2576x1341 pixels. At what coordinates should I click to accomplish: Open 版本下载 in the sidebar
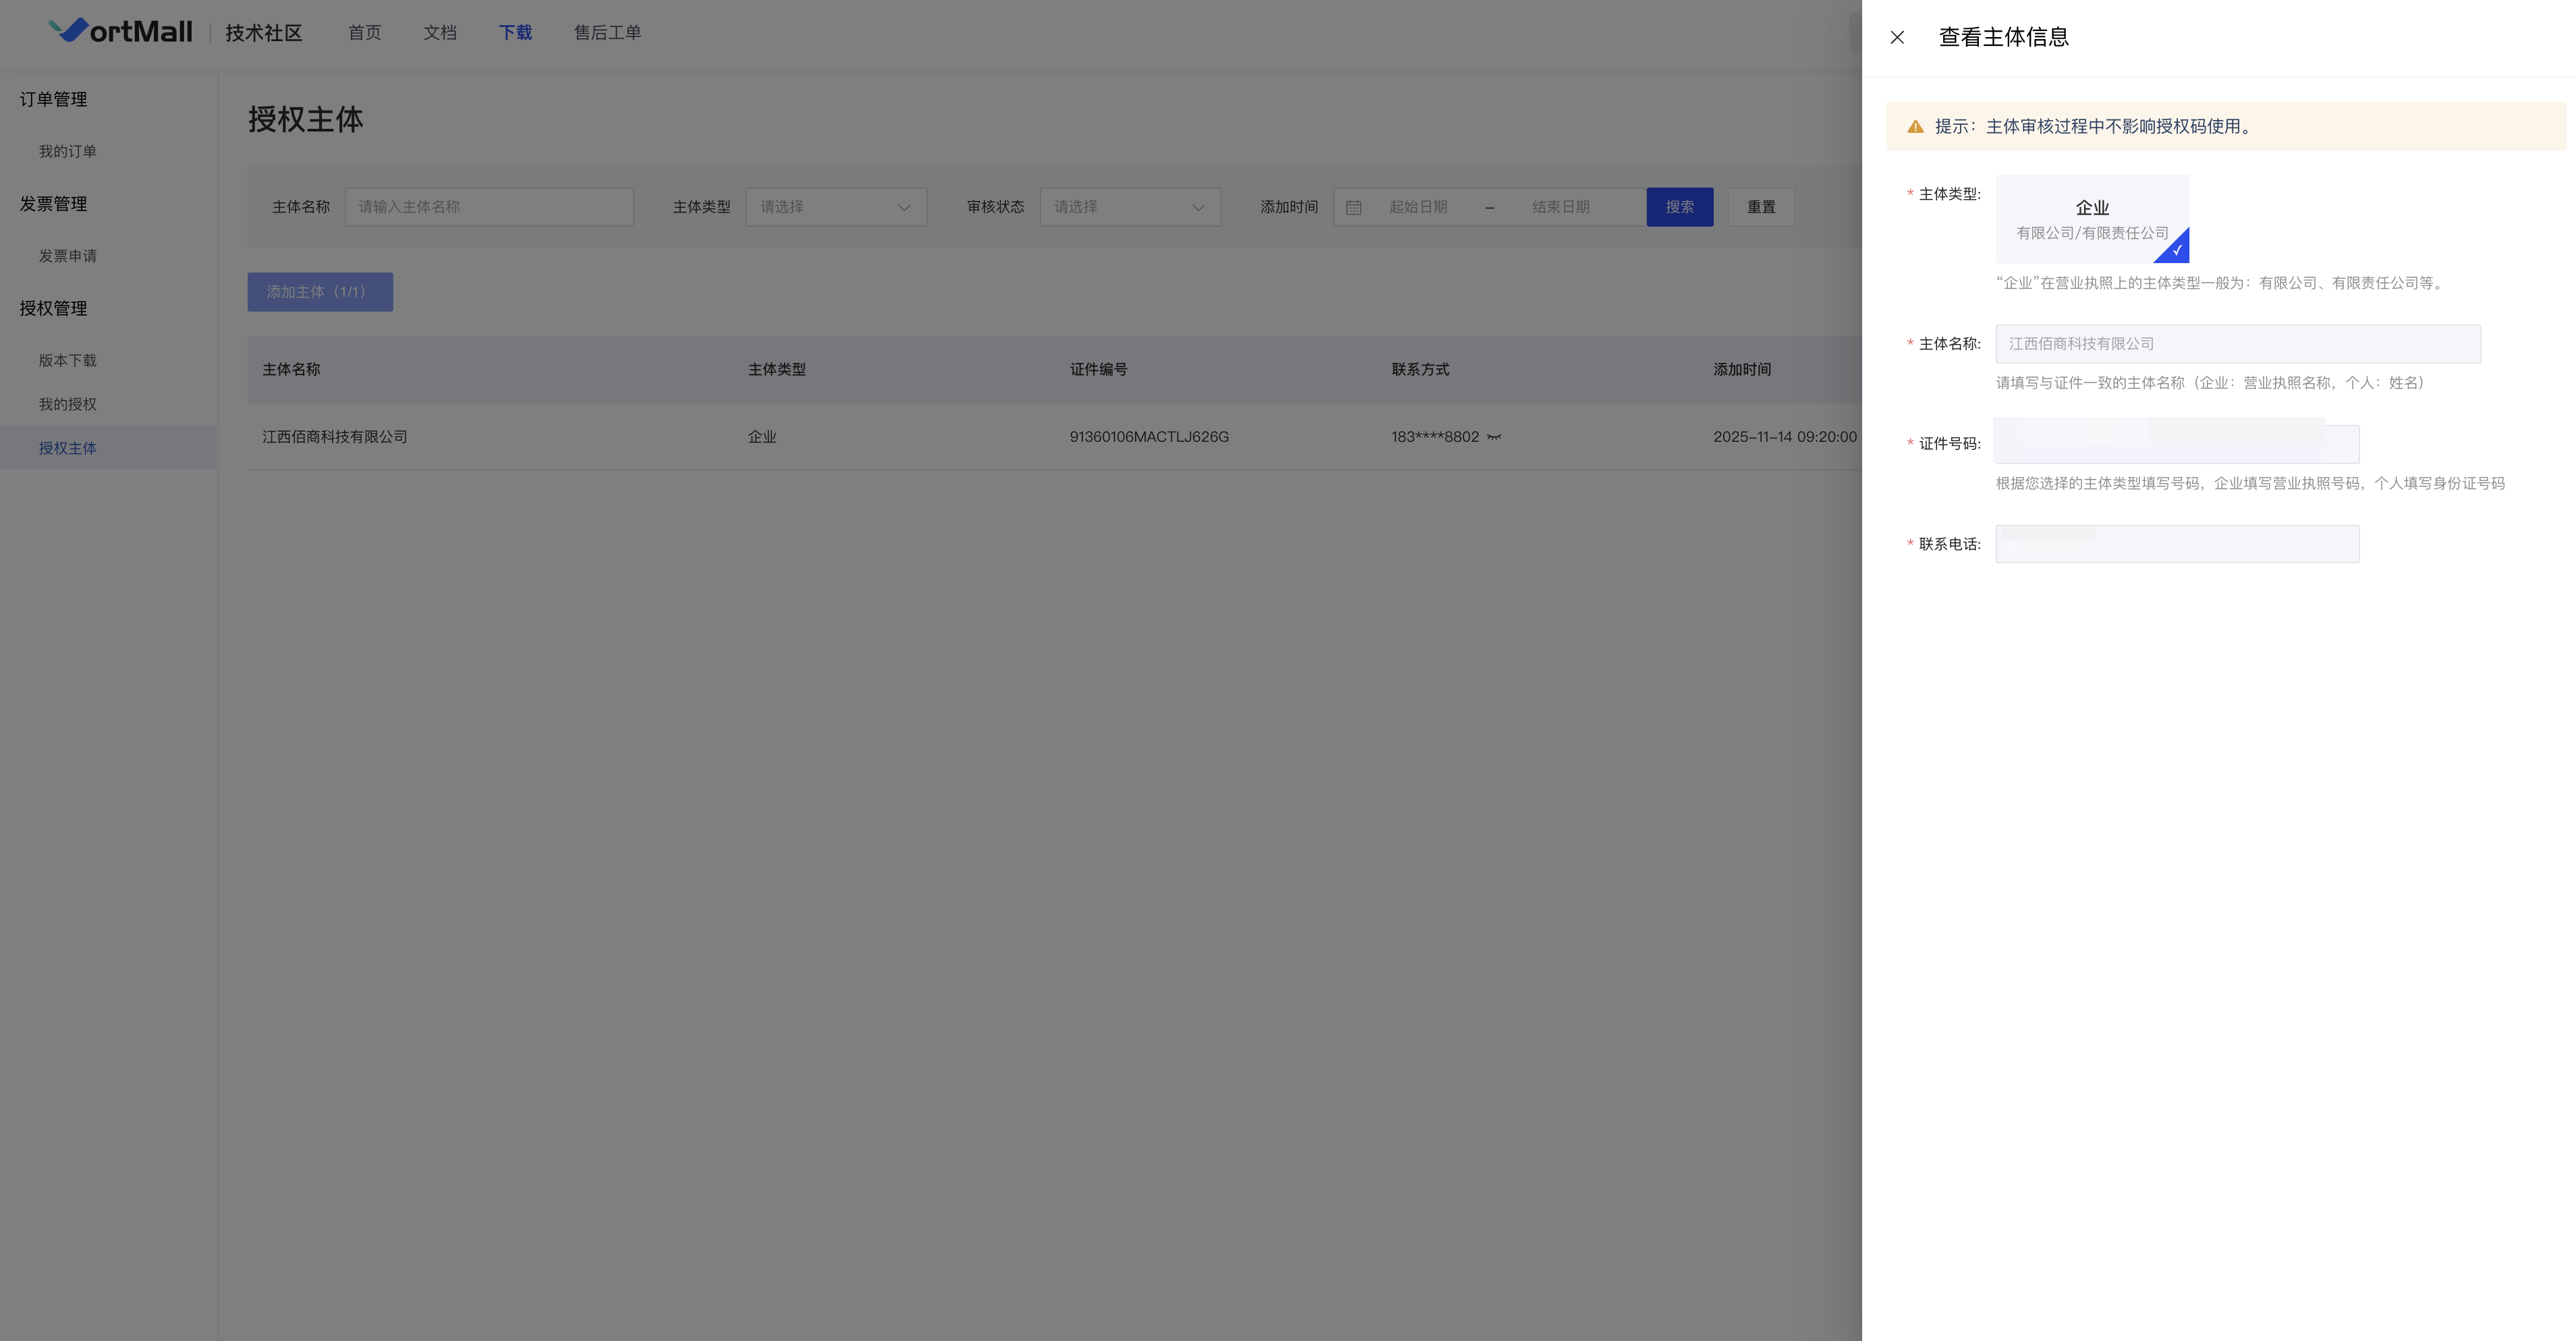[x=68, y=360]
